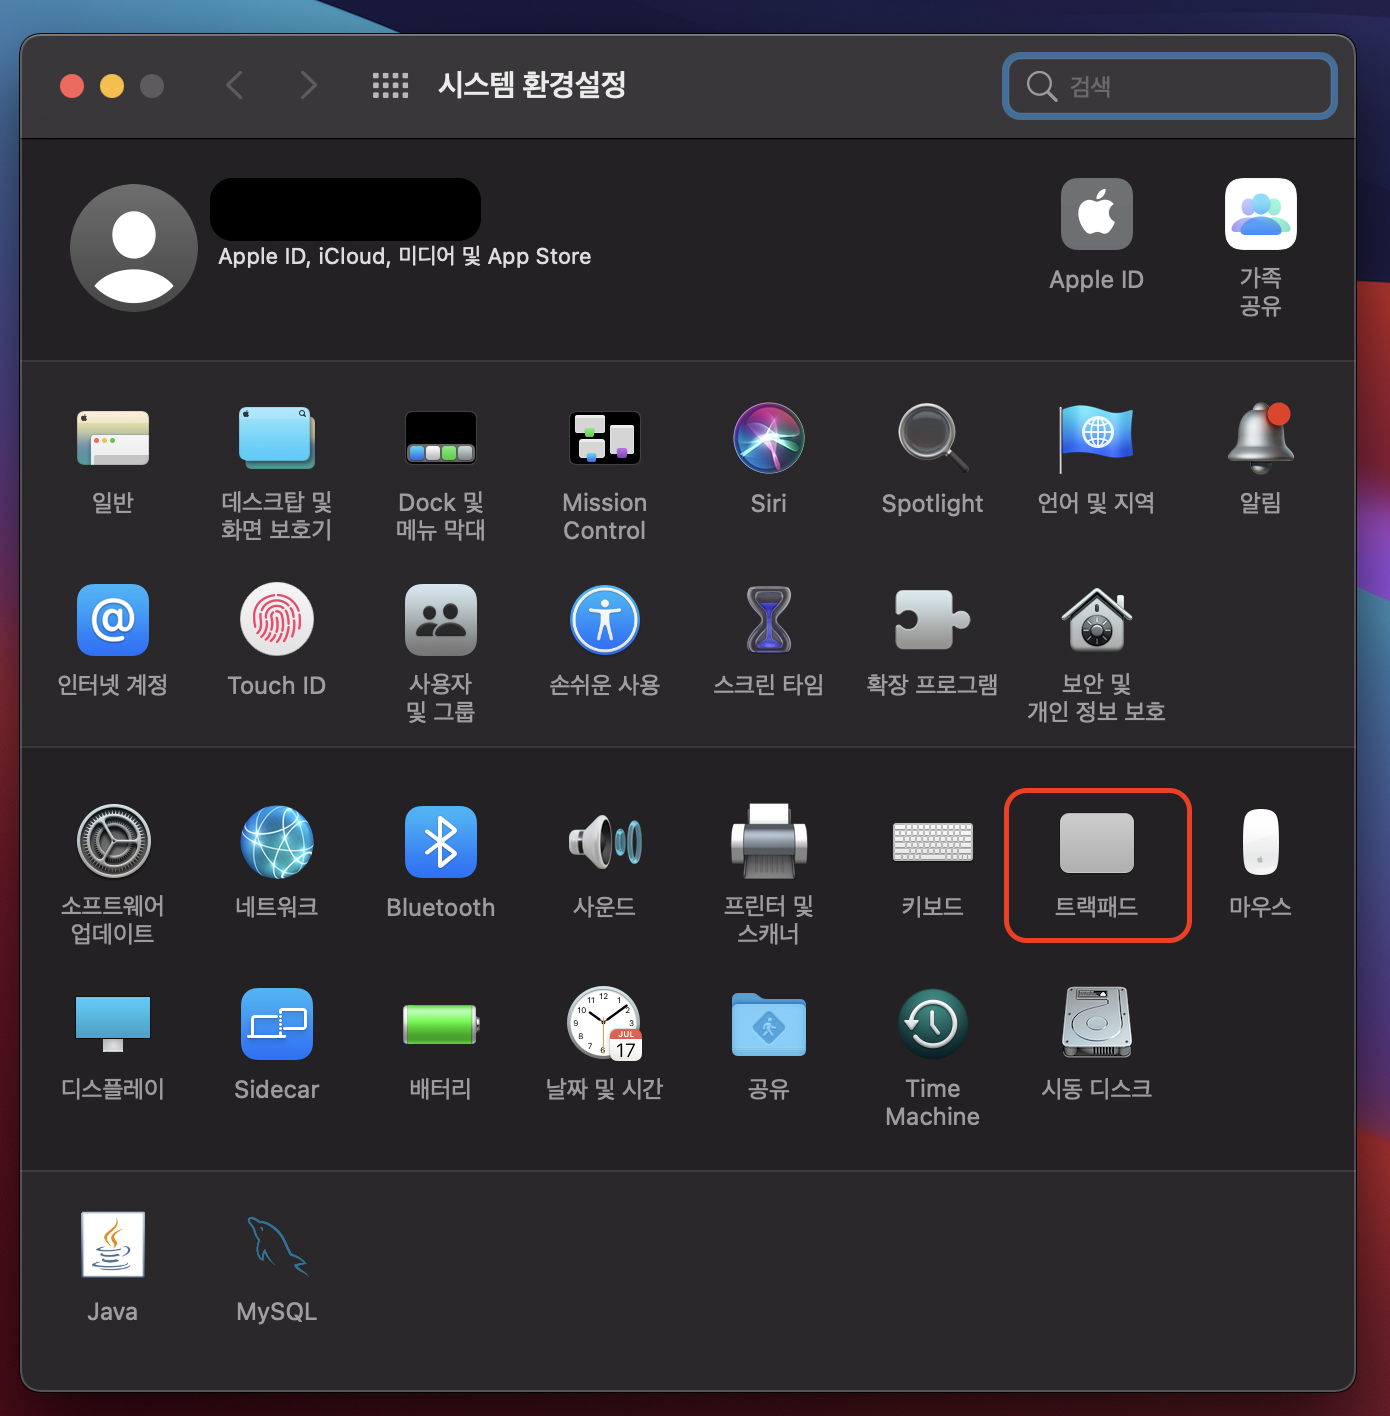Open 가족 공유 (Family Sharing) settings
Screen dimensions: 1390x1416
1261,214
